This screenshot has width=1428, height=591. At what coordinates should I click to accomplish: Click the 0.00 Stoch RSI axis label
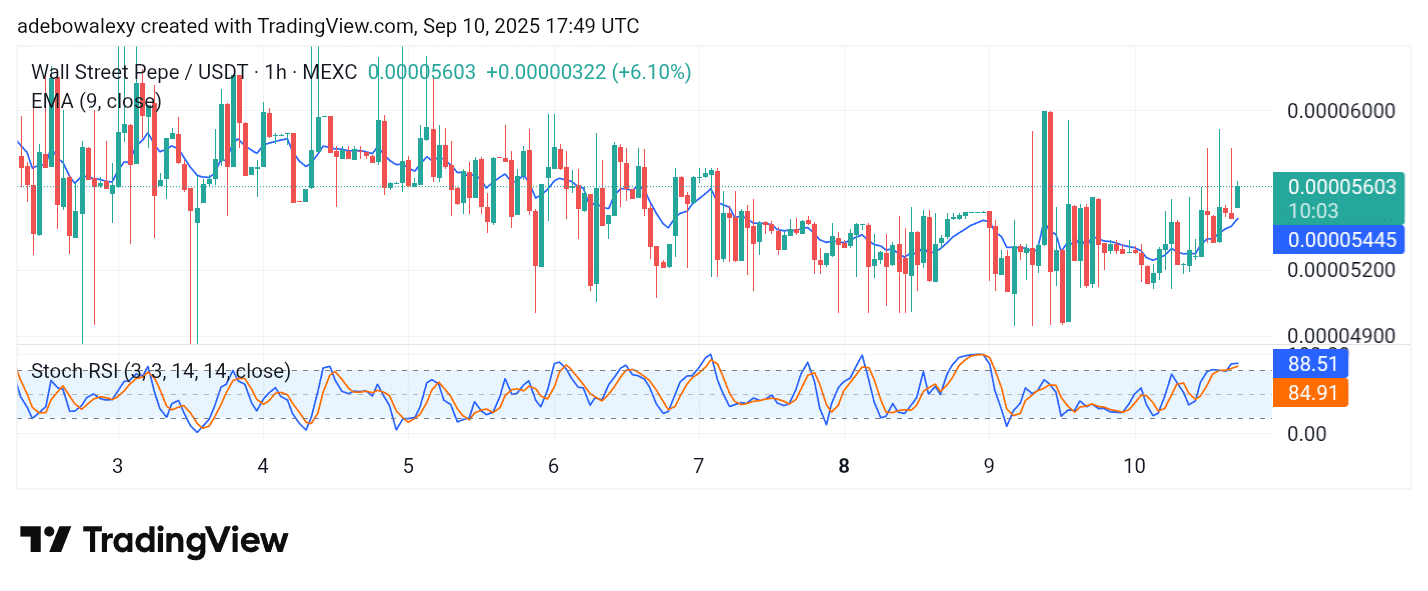click(1307, 434)
